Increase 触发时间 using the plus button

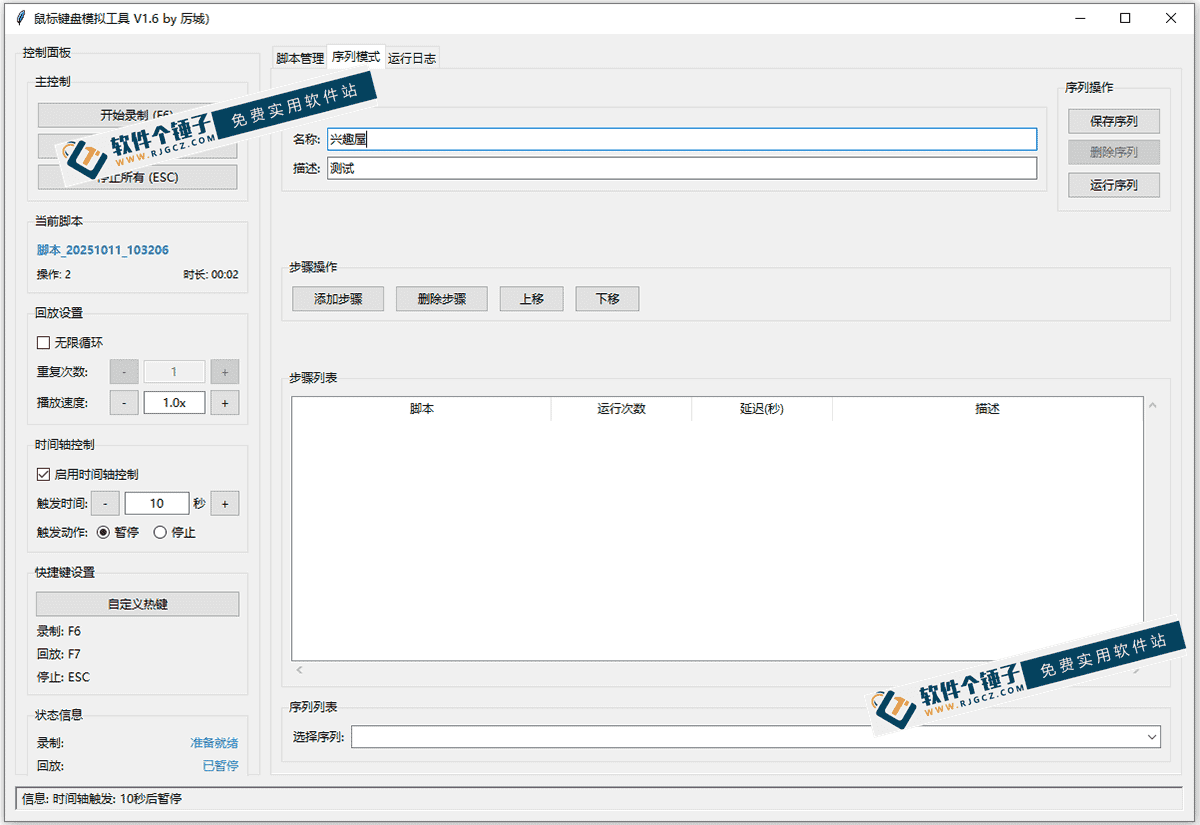pyautogui.click(x=224, y=503)
